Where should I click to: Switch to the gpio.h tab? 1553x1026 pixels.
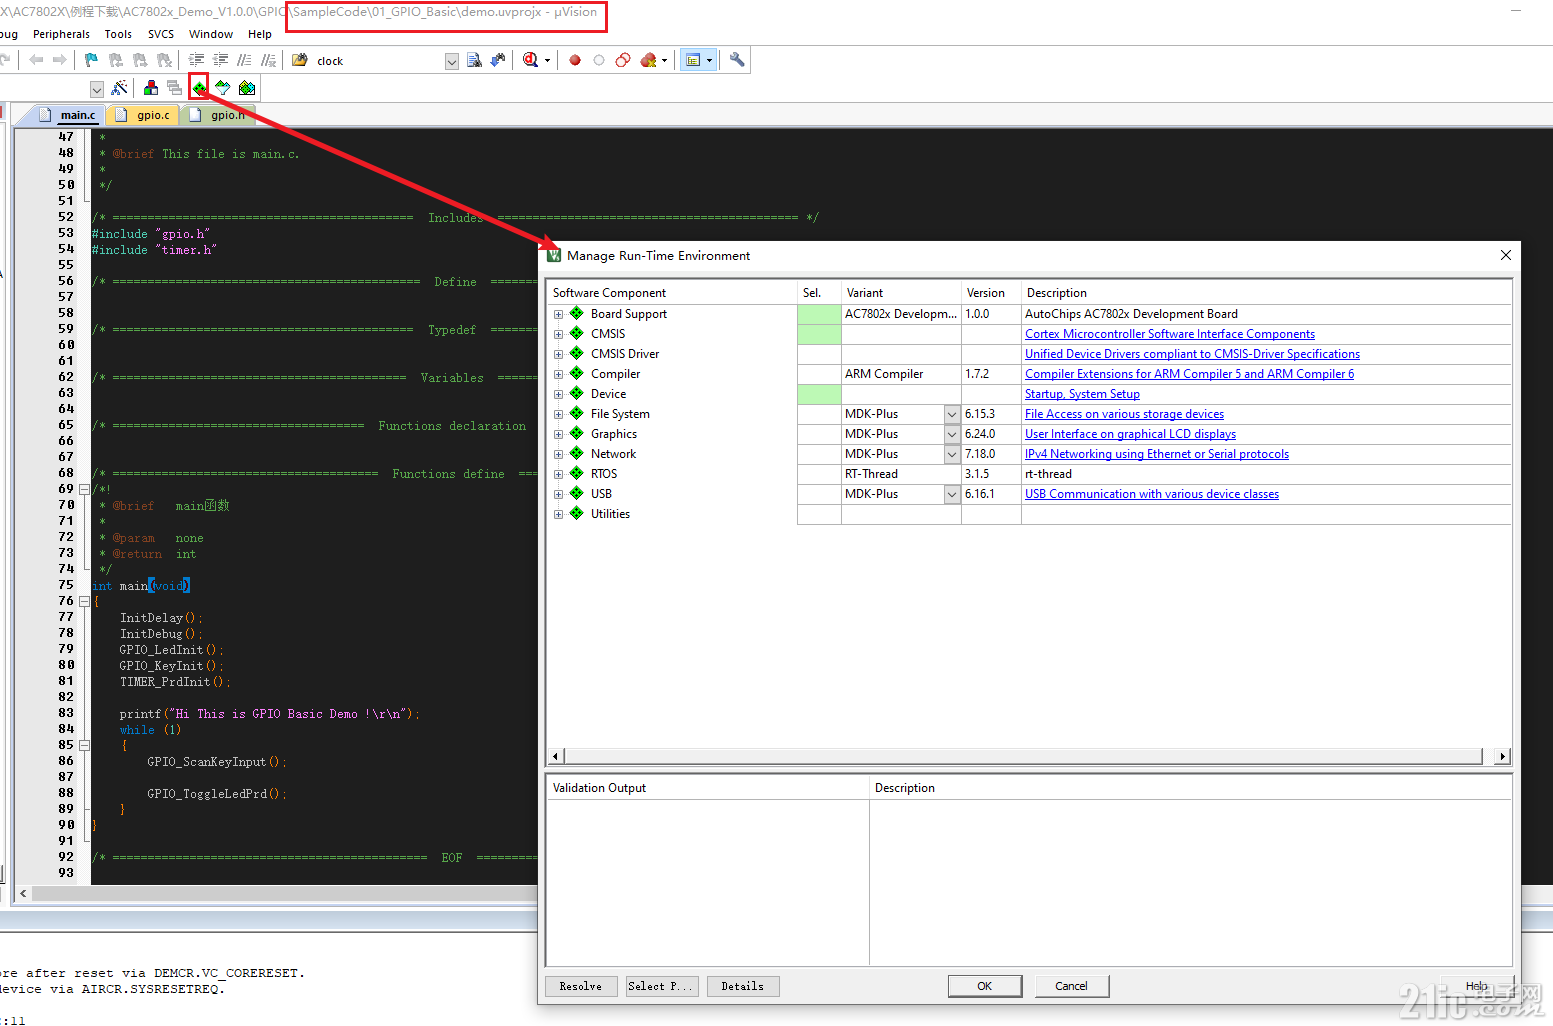pyautogui.click(x=219, y=115)
